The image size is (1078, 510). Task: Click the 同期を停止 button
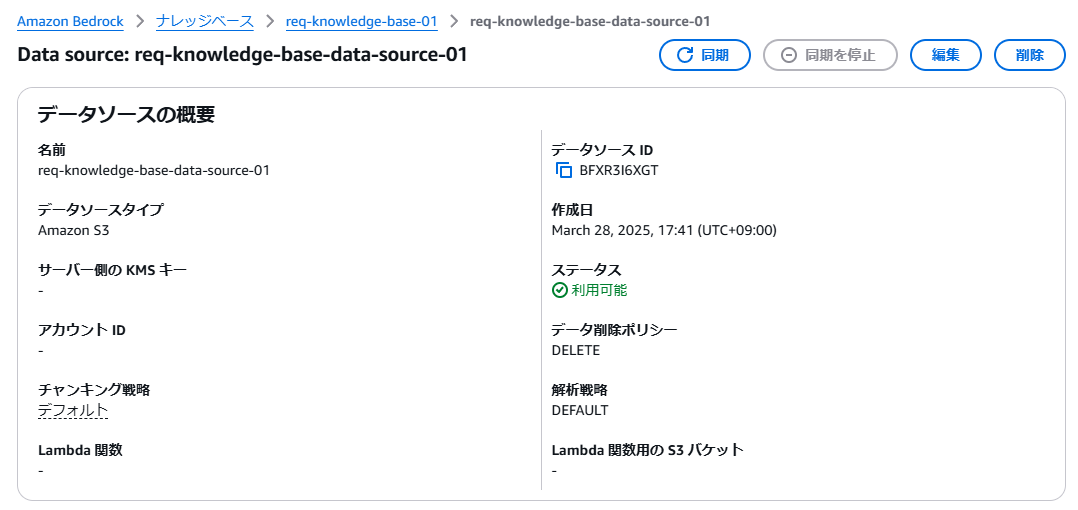830,55
